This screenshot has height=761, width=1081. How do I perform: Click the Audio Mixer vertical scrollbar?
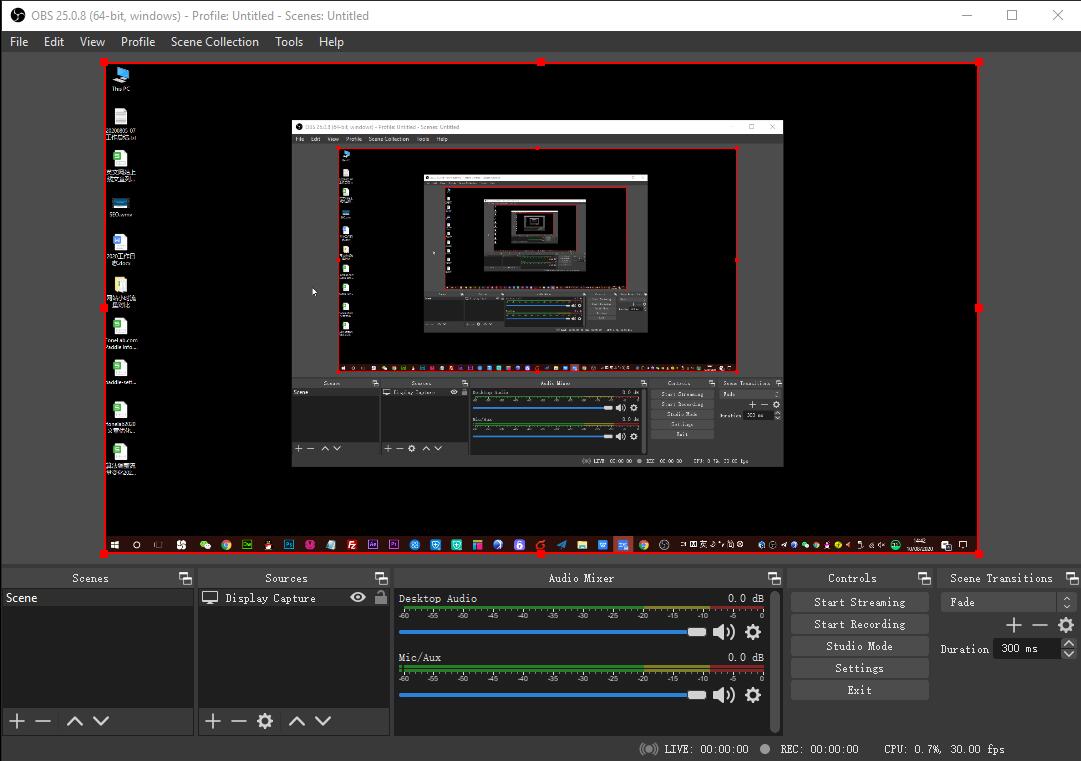point(775,661)
